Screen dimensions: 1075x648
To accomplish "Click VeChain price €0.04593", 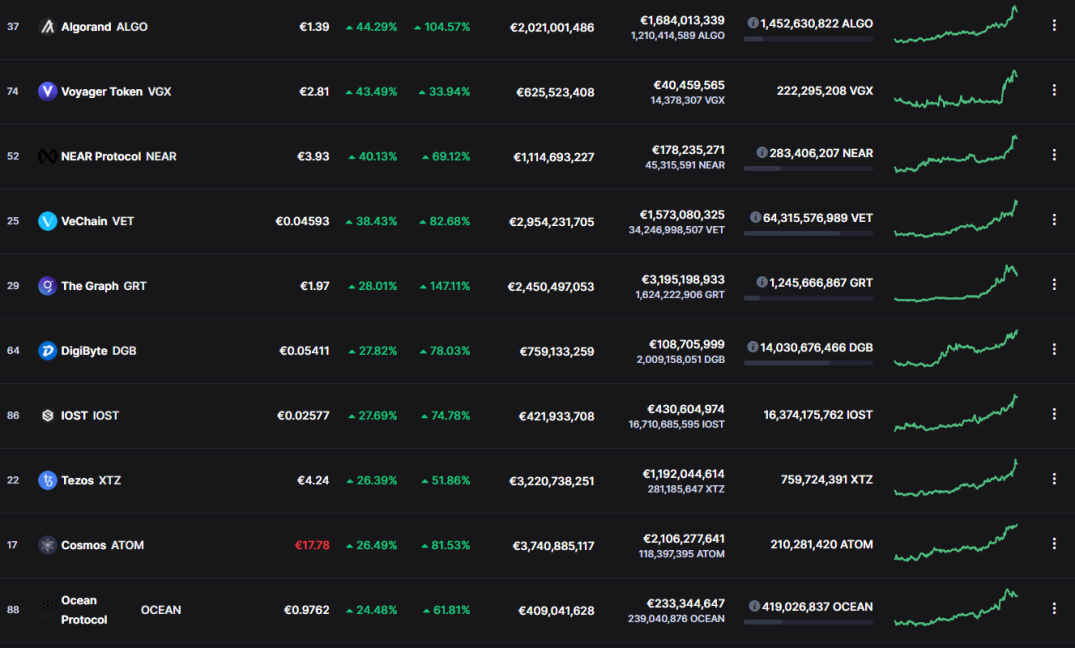I will (302, 221).
